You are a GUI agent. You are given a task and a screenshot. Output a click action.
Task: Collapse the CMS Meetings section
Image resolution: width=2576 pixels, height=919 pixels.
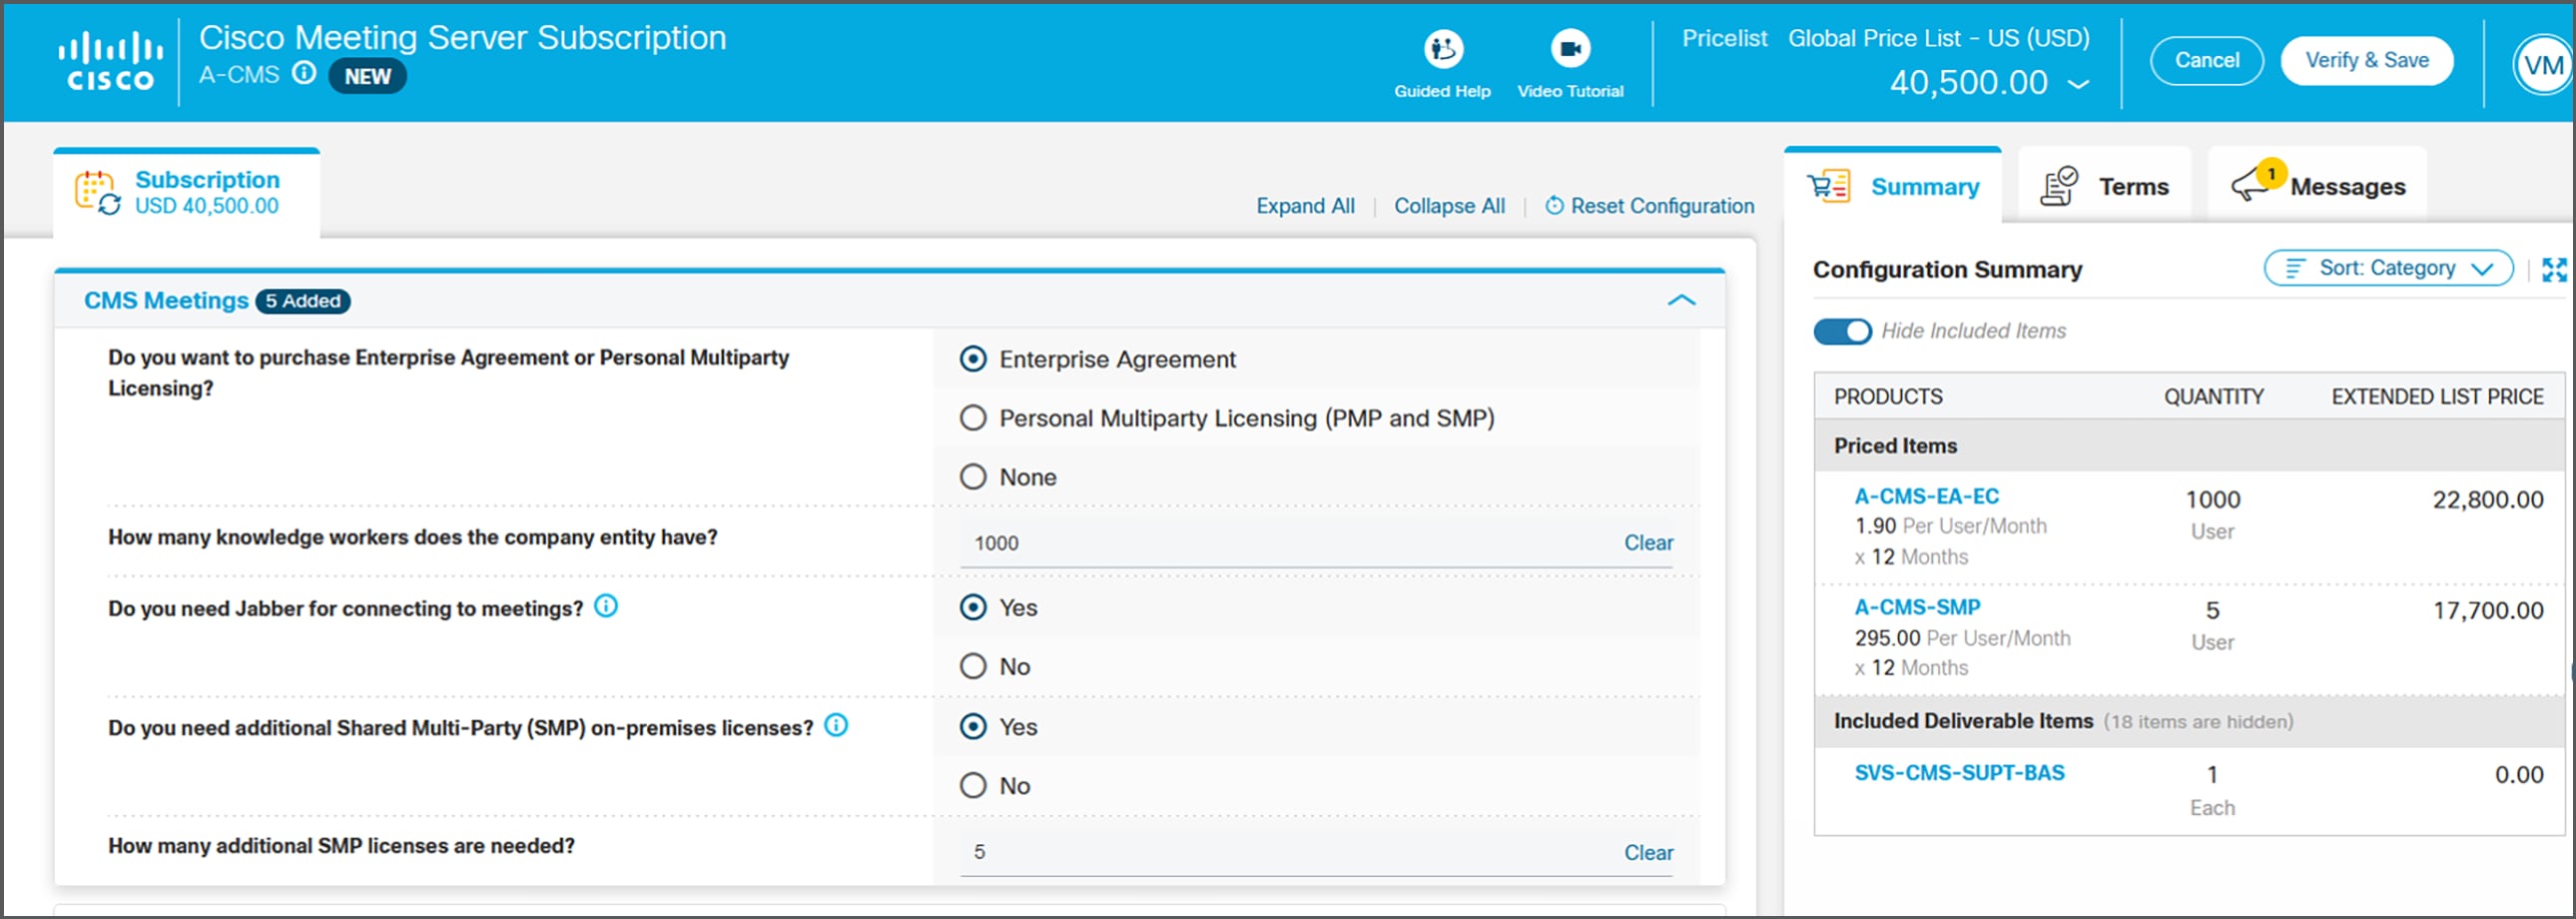1681,300
